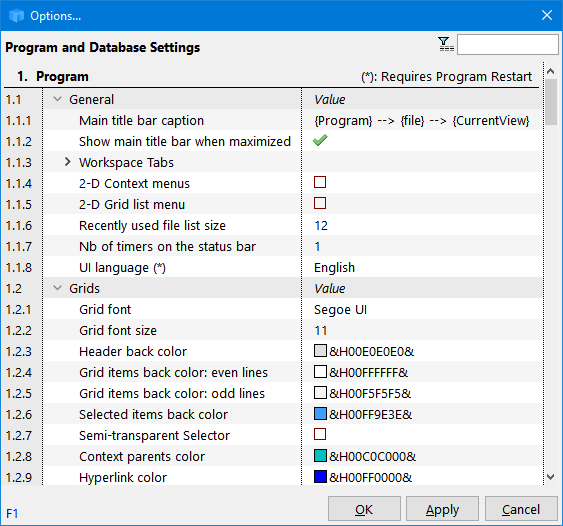This screenshot has height=526, width=563.
Task: Tick the Semi-transparent Selector checkbox
Action: 320,434
